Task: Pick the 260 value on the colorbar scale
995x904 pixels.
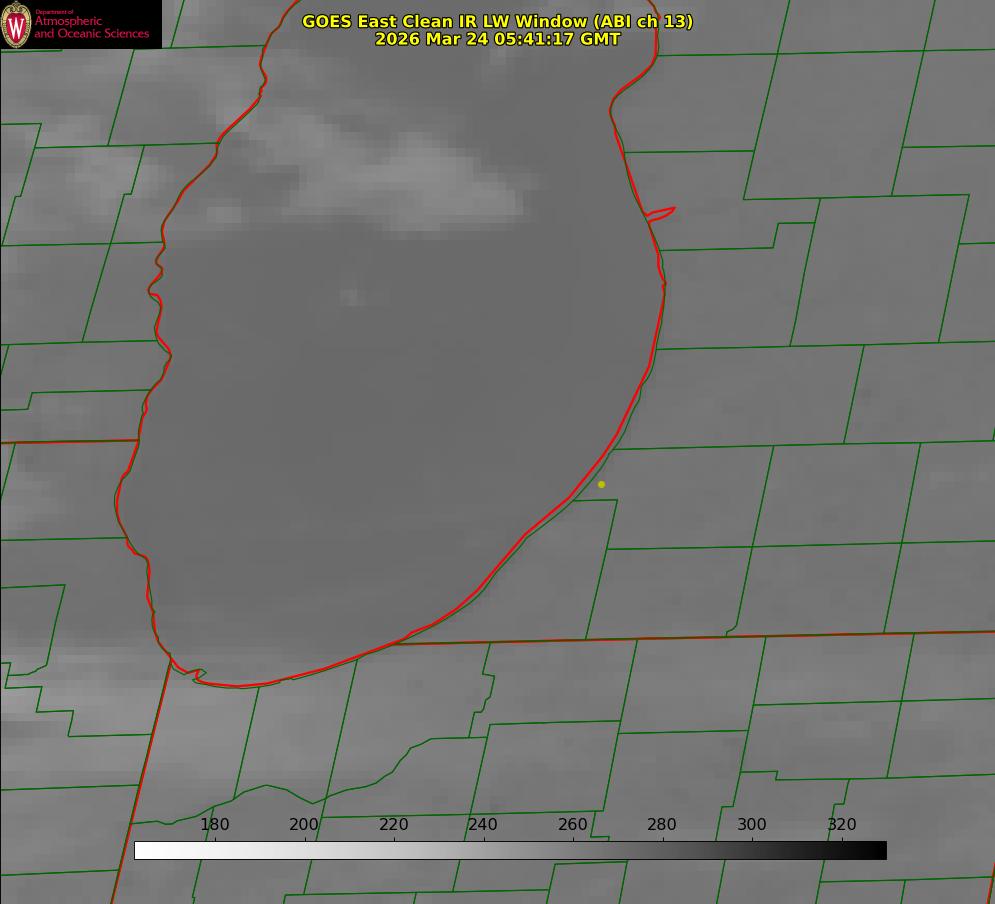Action: [572, 824]
